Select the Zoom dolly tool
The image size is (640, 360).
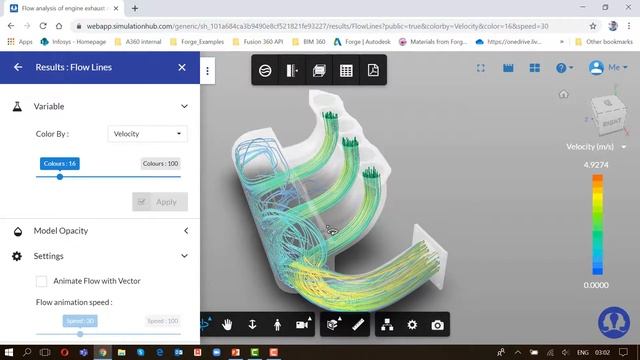(x=252, y=325)
